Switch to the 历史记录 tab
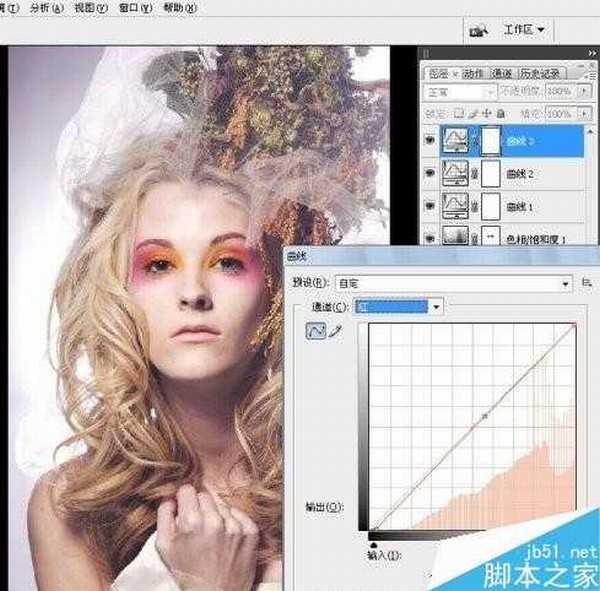Viewport: 600px width, 591px height. (x=540, y=73)
